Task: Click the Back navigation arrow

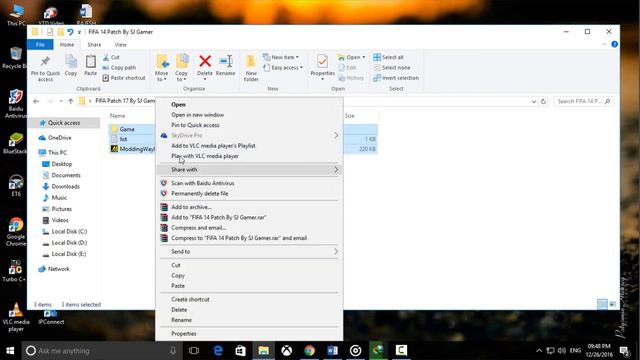Action: click(x=36, y=101)
